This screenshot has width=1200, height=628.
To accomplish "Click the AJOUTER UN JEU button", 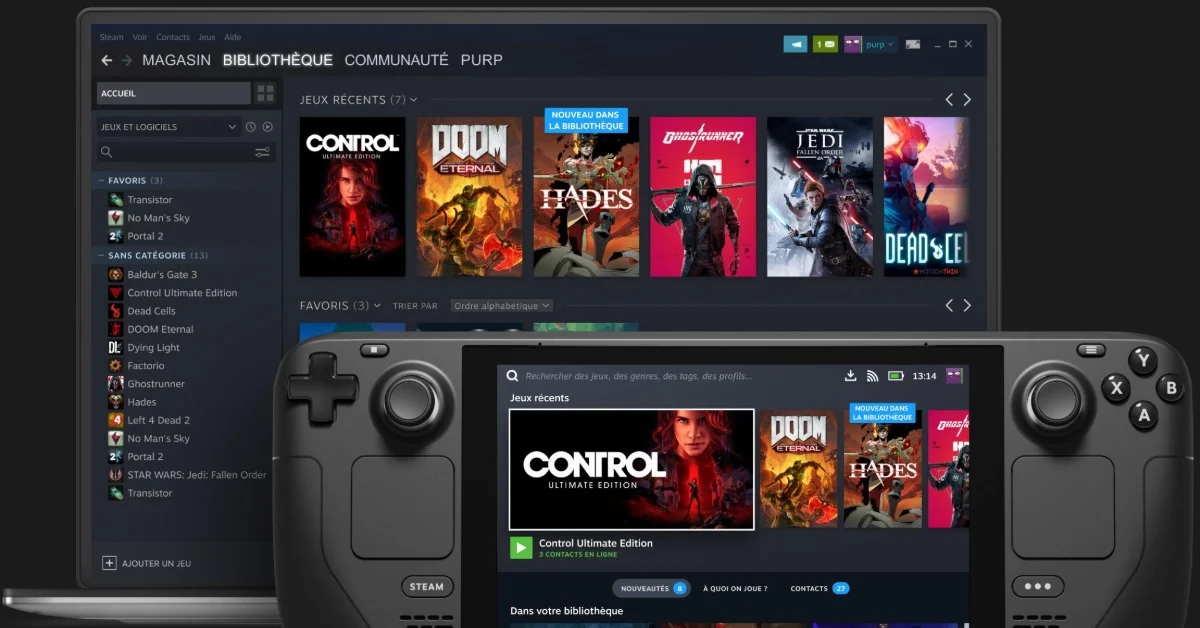I will click(x=157, y=563).
